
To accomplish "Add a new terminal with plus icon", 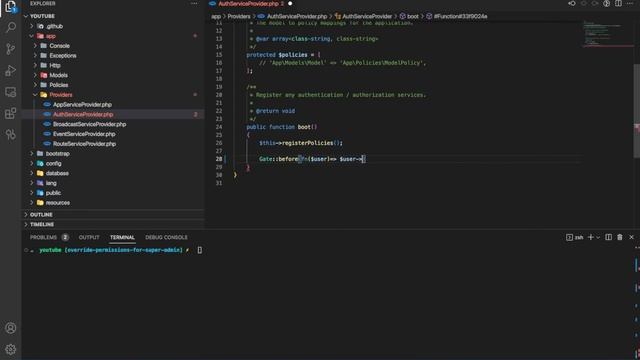I will [x=590, y=237].
